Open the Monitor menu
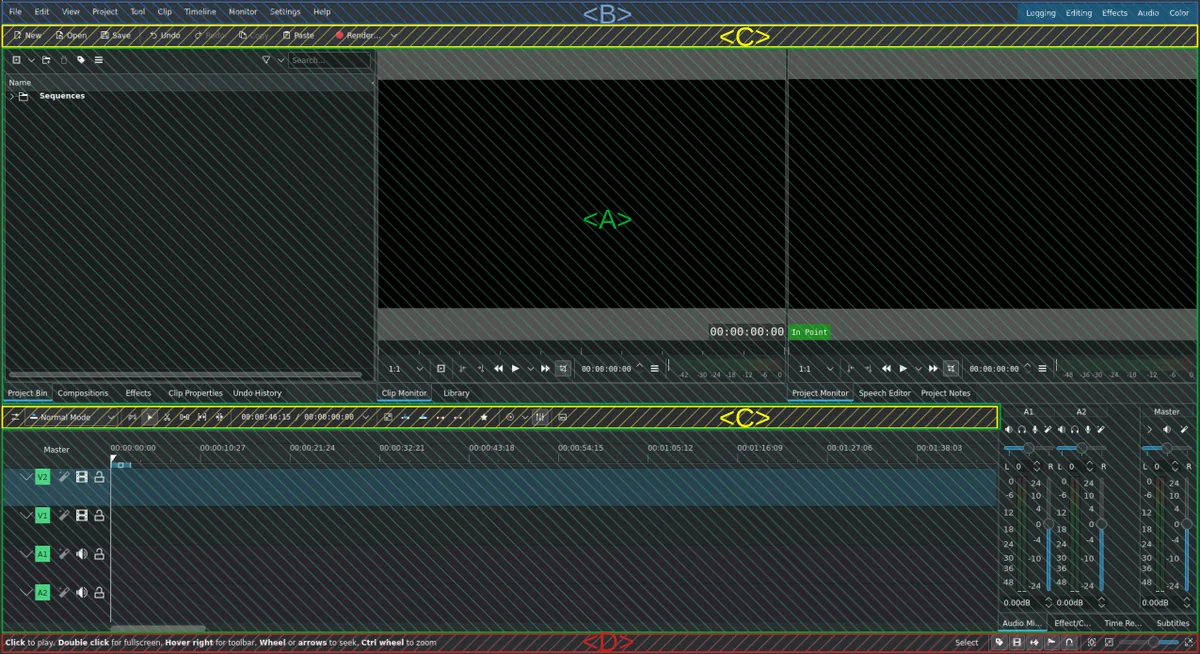Viewport: 1200px width, 654px height. pos(243,12)
